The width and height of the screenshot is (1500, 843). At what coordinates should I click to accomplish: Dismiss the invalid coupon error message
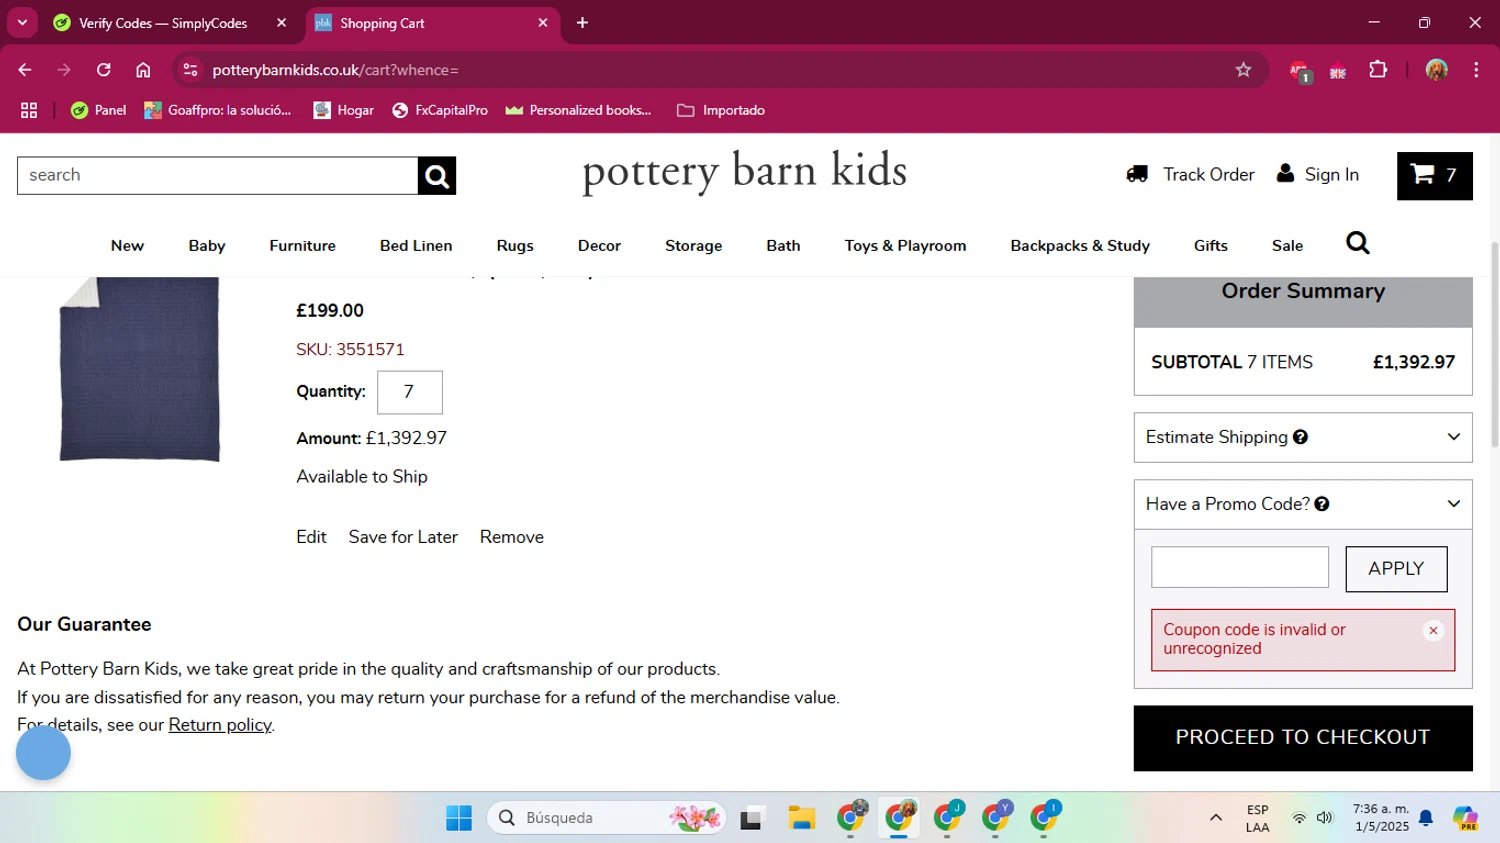tap(1433, 631)
